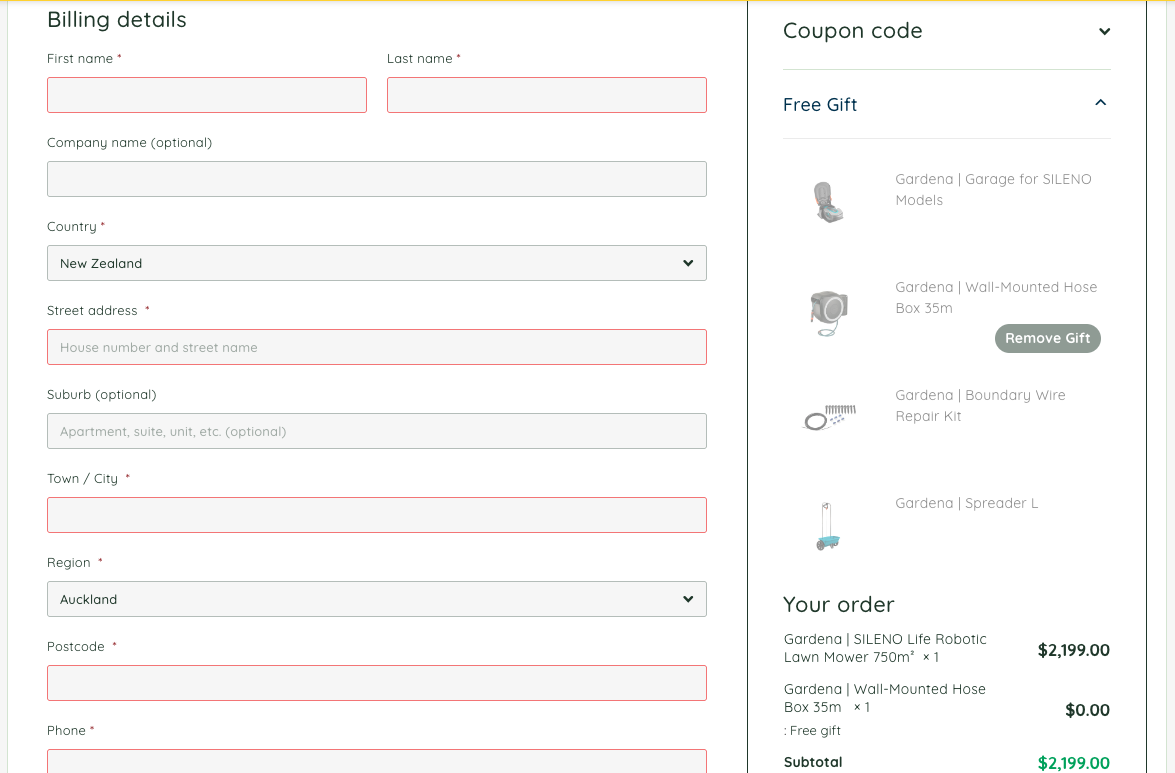The height and width of the screenshot is (773, 1175).
Task: Click the Town / City input
Action: tap(376, 515)
